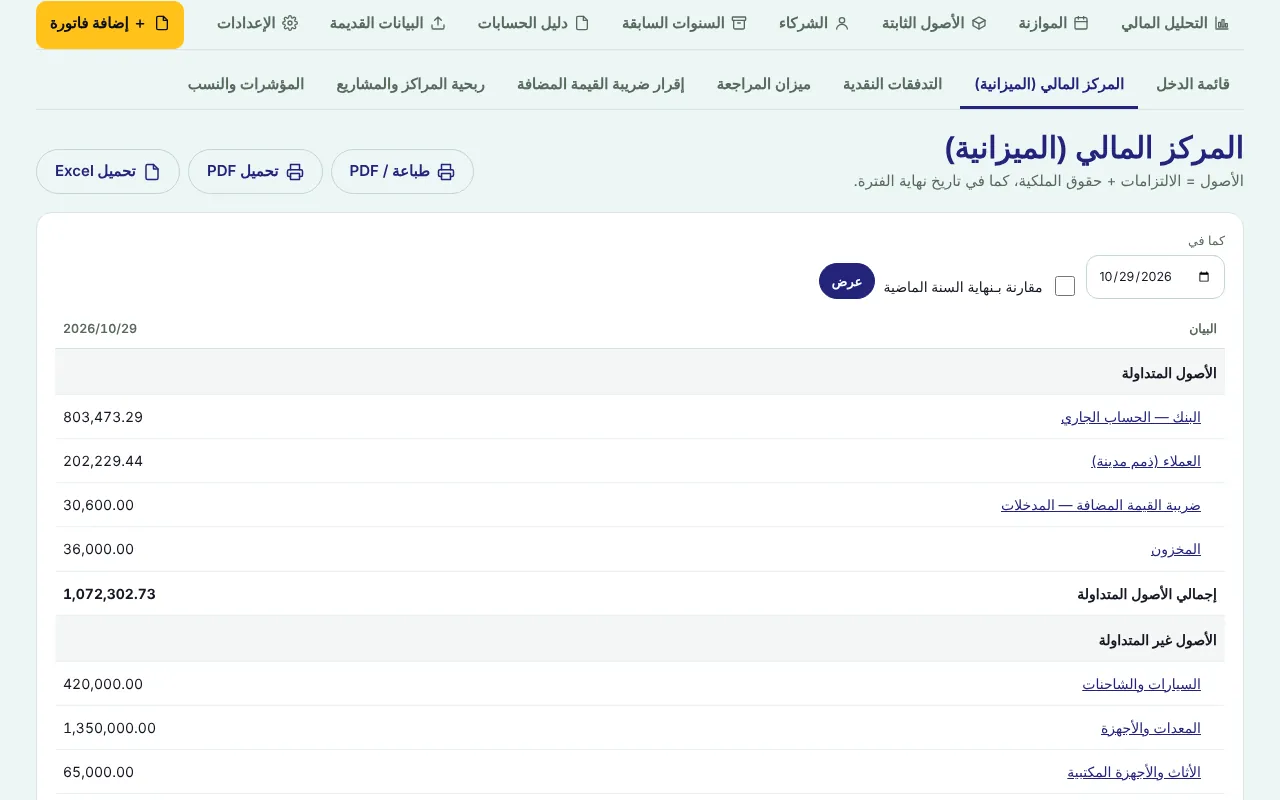This screenshot has height=800, width=1280.
Task: Click the printer icon in طباعة / PDF
Action: coord(446,171)
